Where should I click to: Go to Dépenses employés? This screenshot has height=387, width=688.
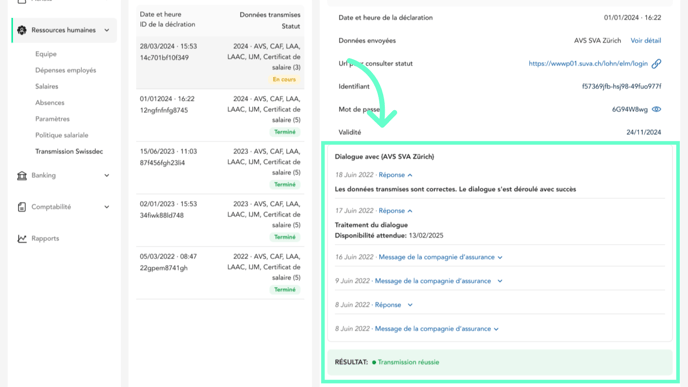click(65, 70)
